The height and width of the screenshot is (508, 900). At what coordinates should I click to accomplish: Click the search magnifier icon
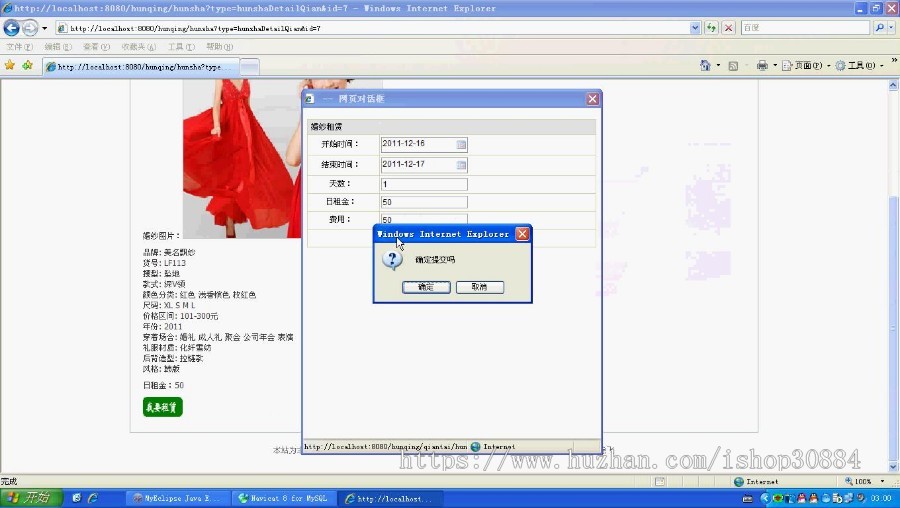(879, 28)
